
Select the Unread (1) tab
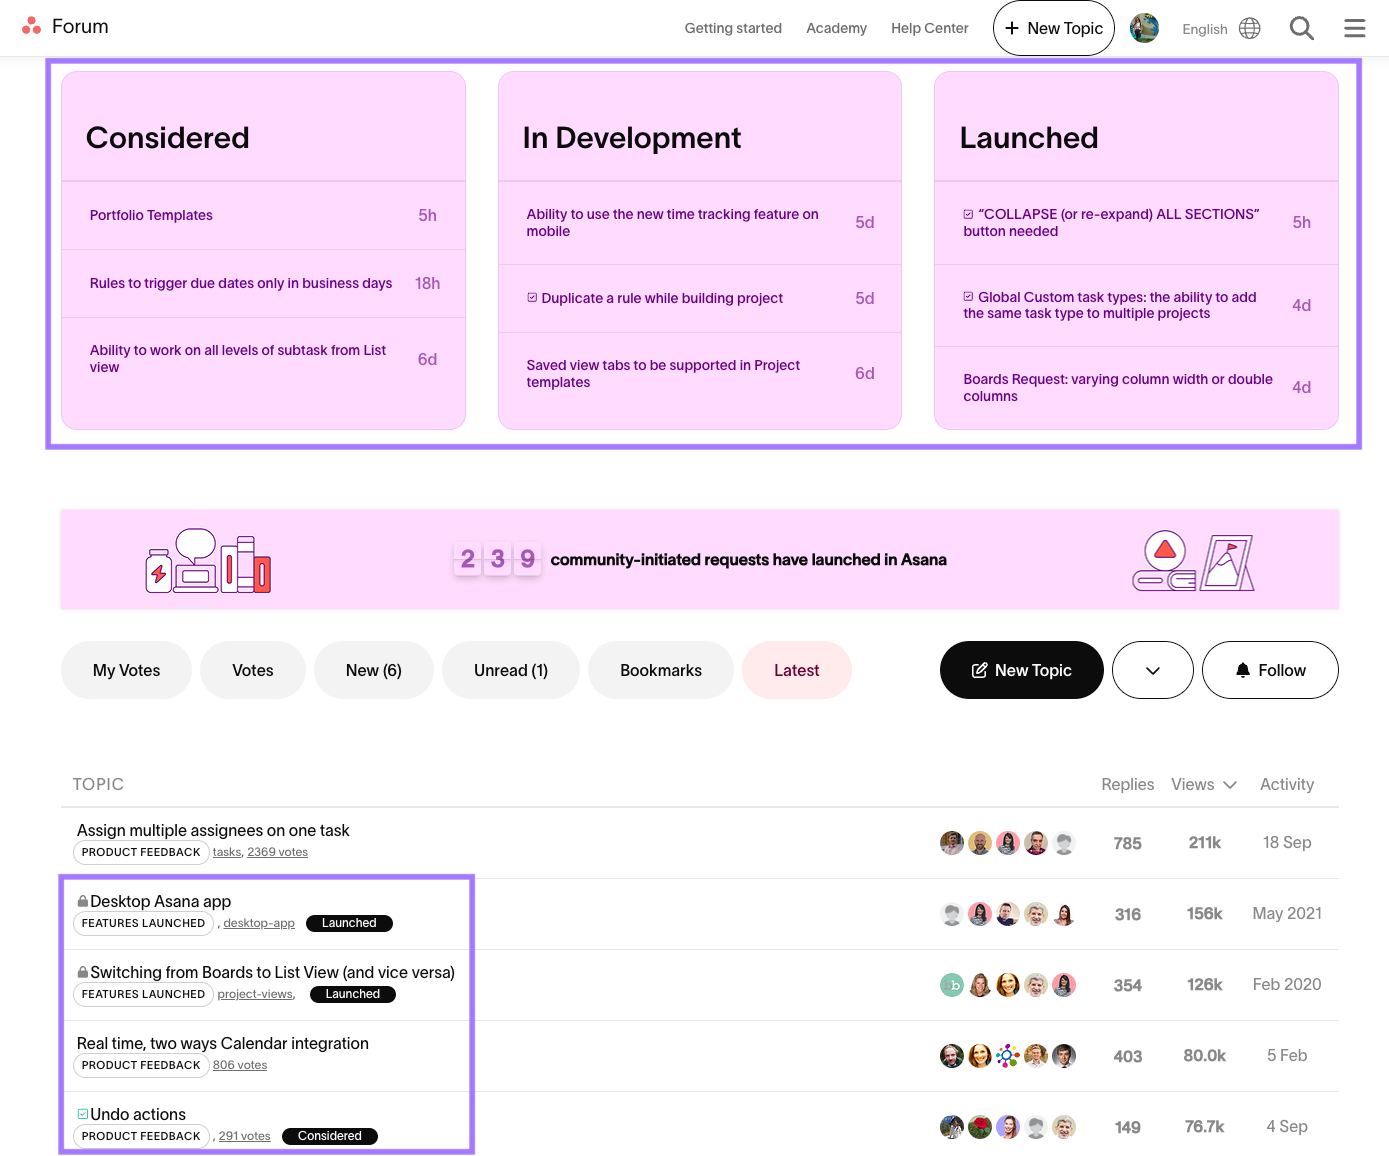coord(510,670)
